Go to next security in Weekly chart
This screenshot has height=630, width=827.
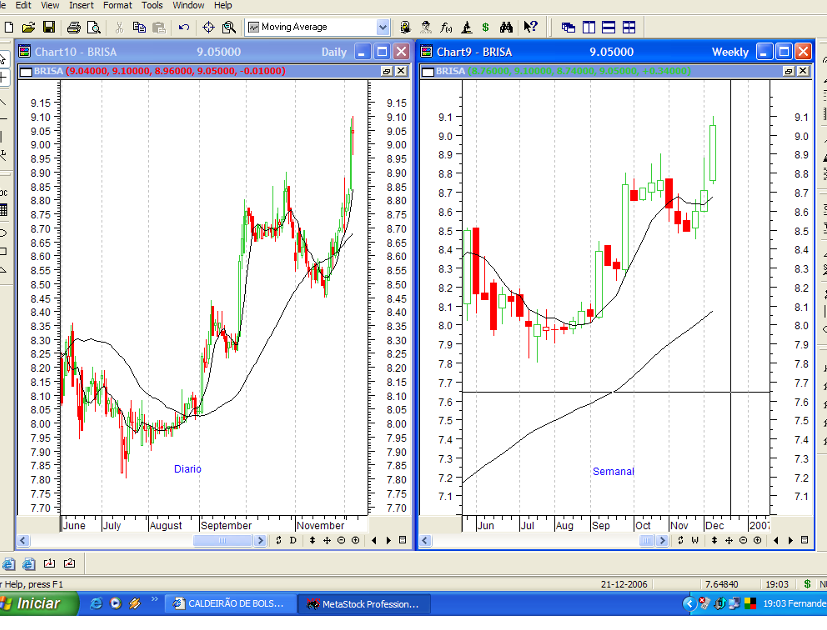point(791,540)
